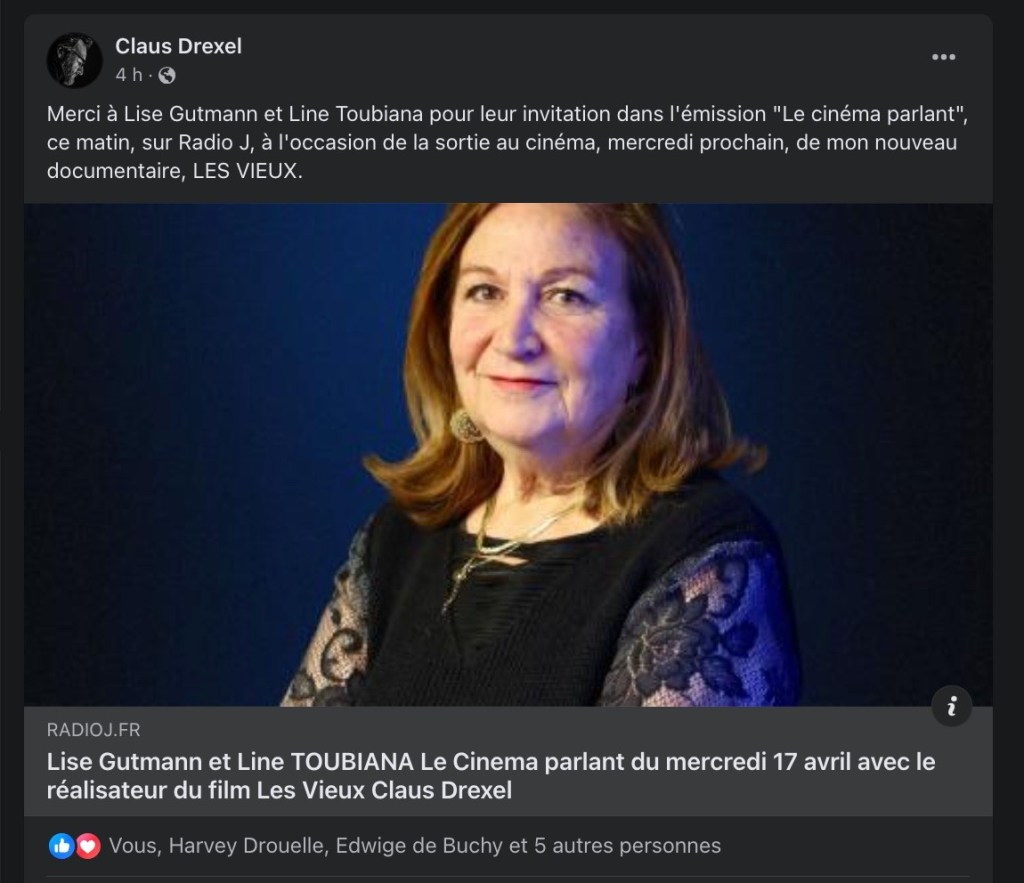Open Claus Drexel's profile picture avatar
This screenshot has width=1024, height=883.
click(74, 60)
